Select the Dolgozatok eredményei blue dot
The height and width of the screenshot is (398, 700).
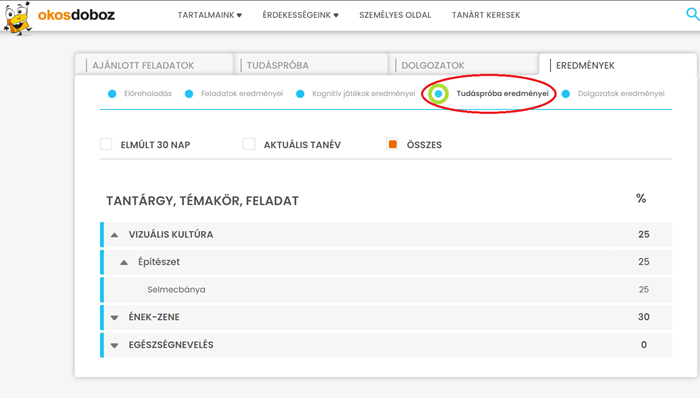coord(566,94)
